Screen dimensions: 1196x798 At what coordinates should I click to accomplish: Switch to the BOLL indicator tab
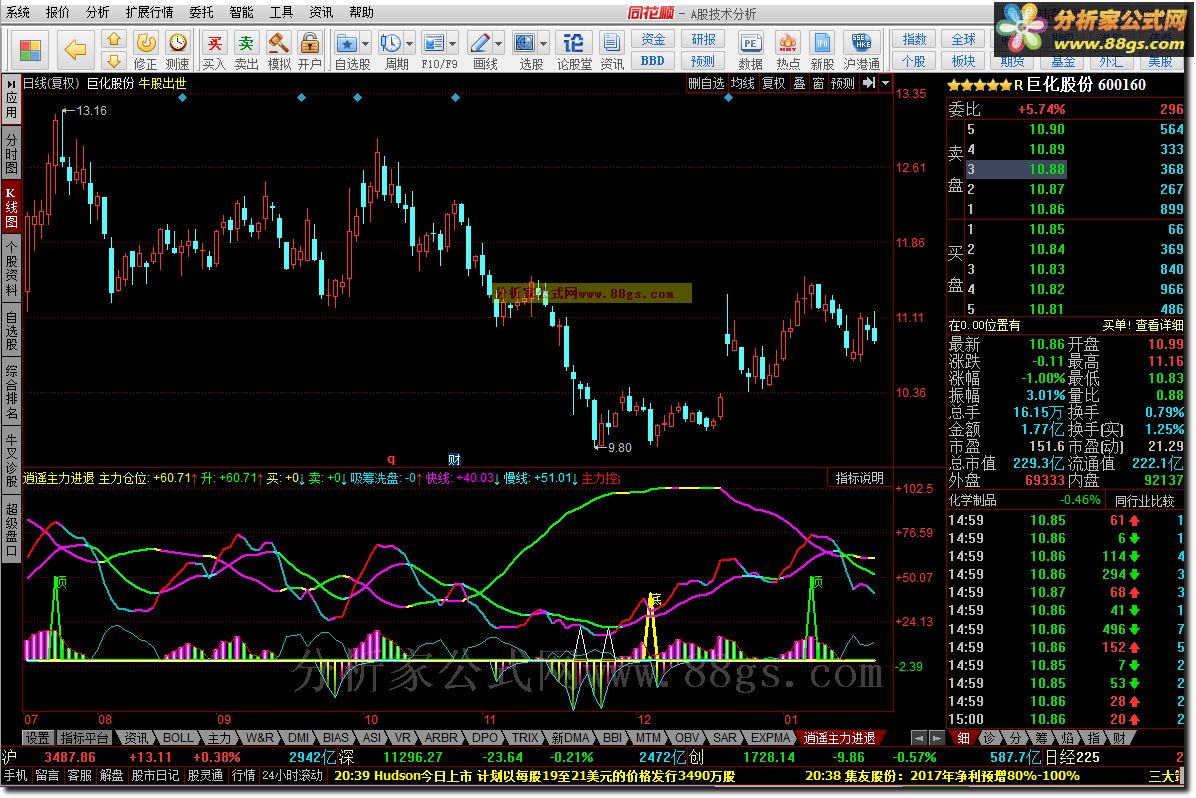(x=178, y=738)
